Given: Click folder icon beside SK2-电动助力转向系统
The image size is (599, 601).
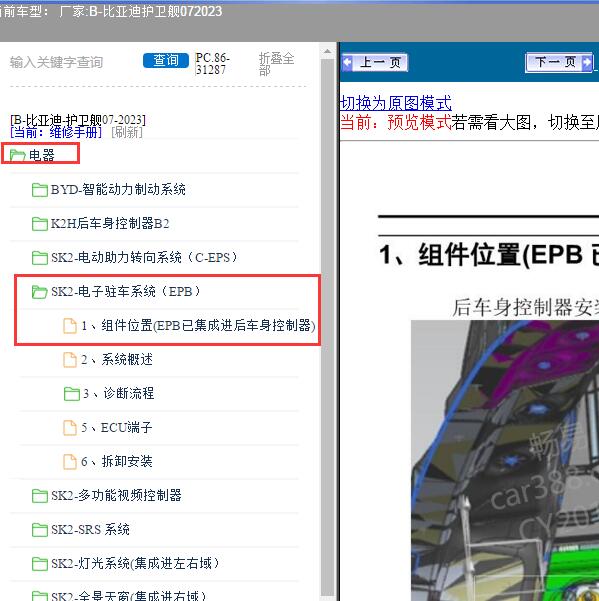Looking at the screenshot, I should click(x=39, y=258).
